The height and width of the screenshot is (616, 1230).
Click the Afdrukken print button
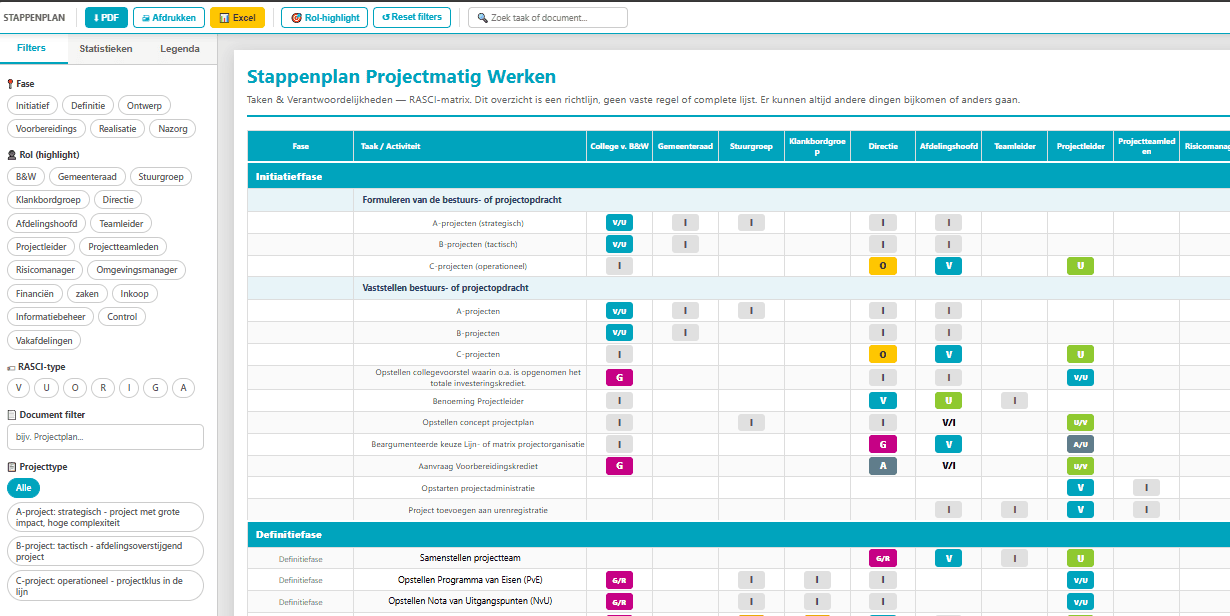click(x=169, y=17)
